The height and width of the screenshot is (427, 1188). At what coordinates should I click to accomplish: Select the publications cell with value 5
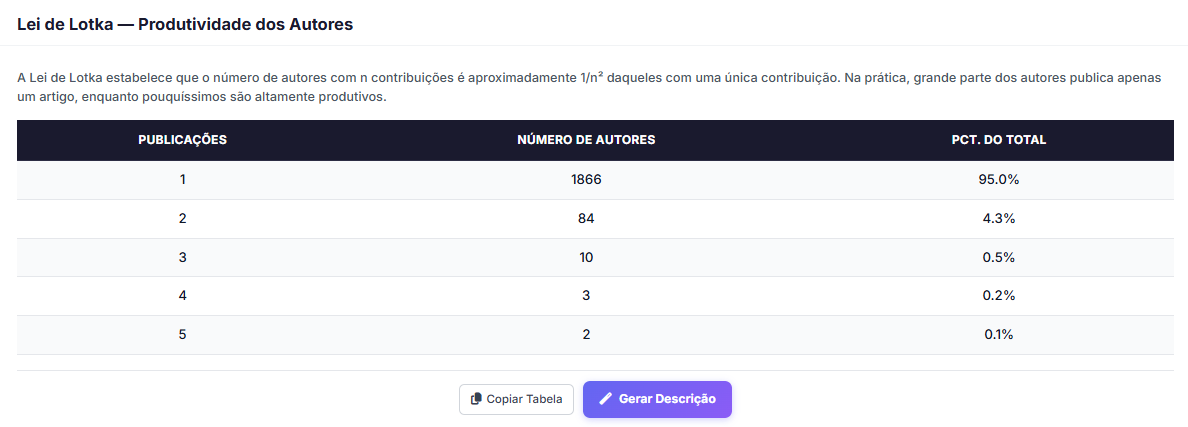click(x=182, y=334)
